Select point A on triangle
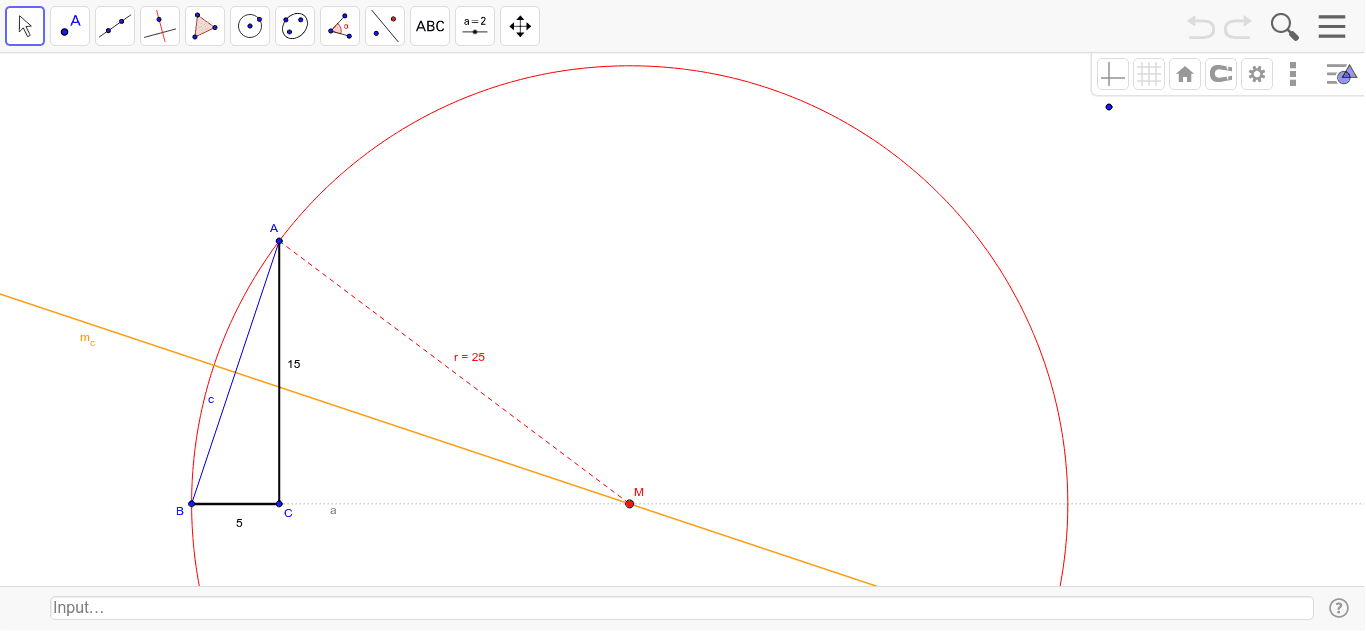1366x631 pixels. (x=279, y=241)
